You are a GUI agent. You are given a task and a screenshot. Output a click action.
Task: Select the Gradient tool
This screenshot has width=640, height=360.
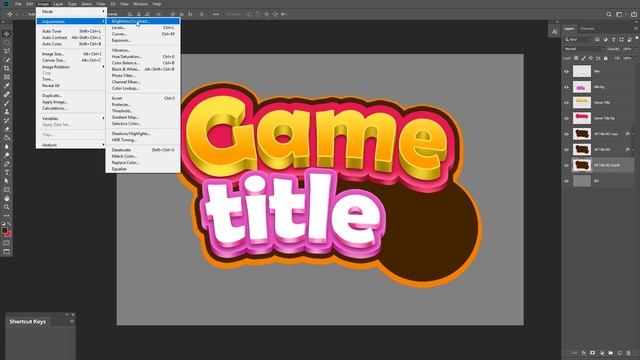pyautogui.click(x=7, y=138)
